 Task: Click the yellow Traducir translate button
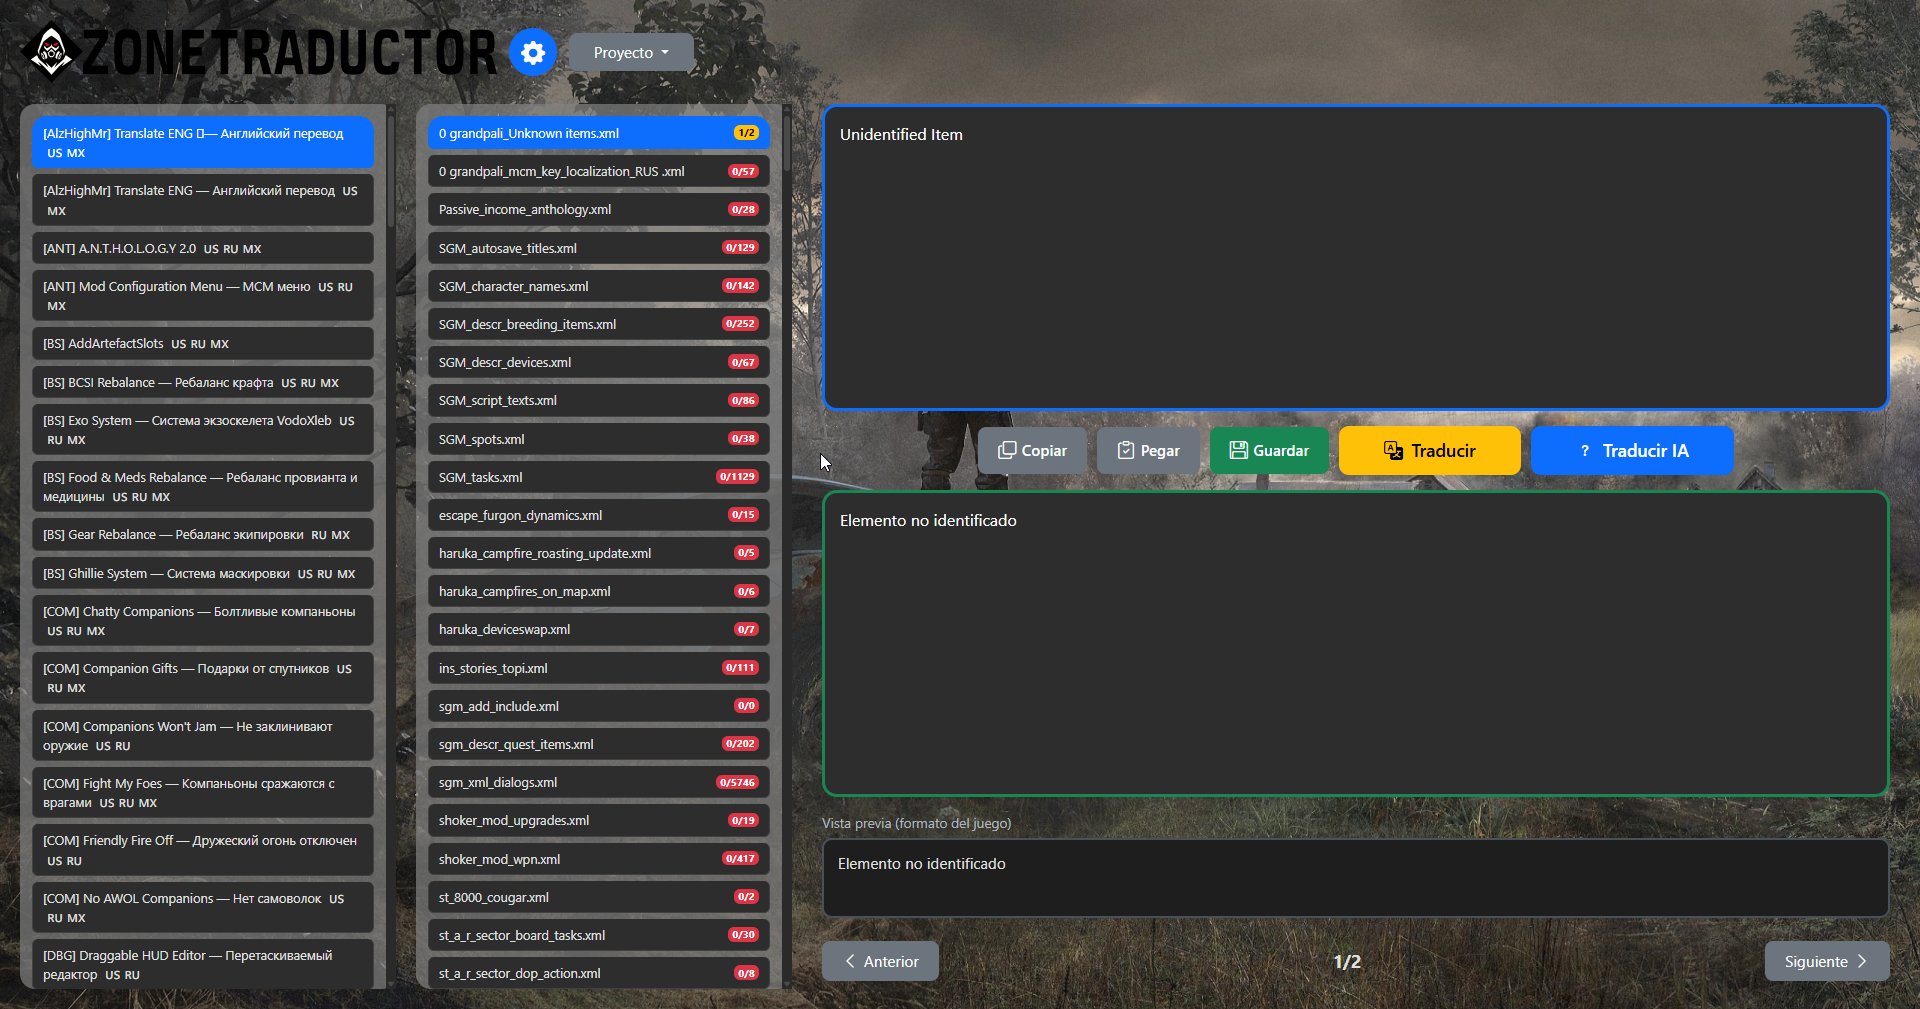pyautogui.click(x=1429, y=451)
